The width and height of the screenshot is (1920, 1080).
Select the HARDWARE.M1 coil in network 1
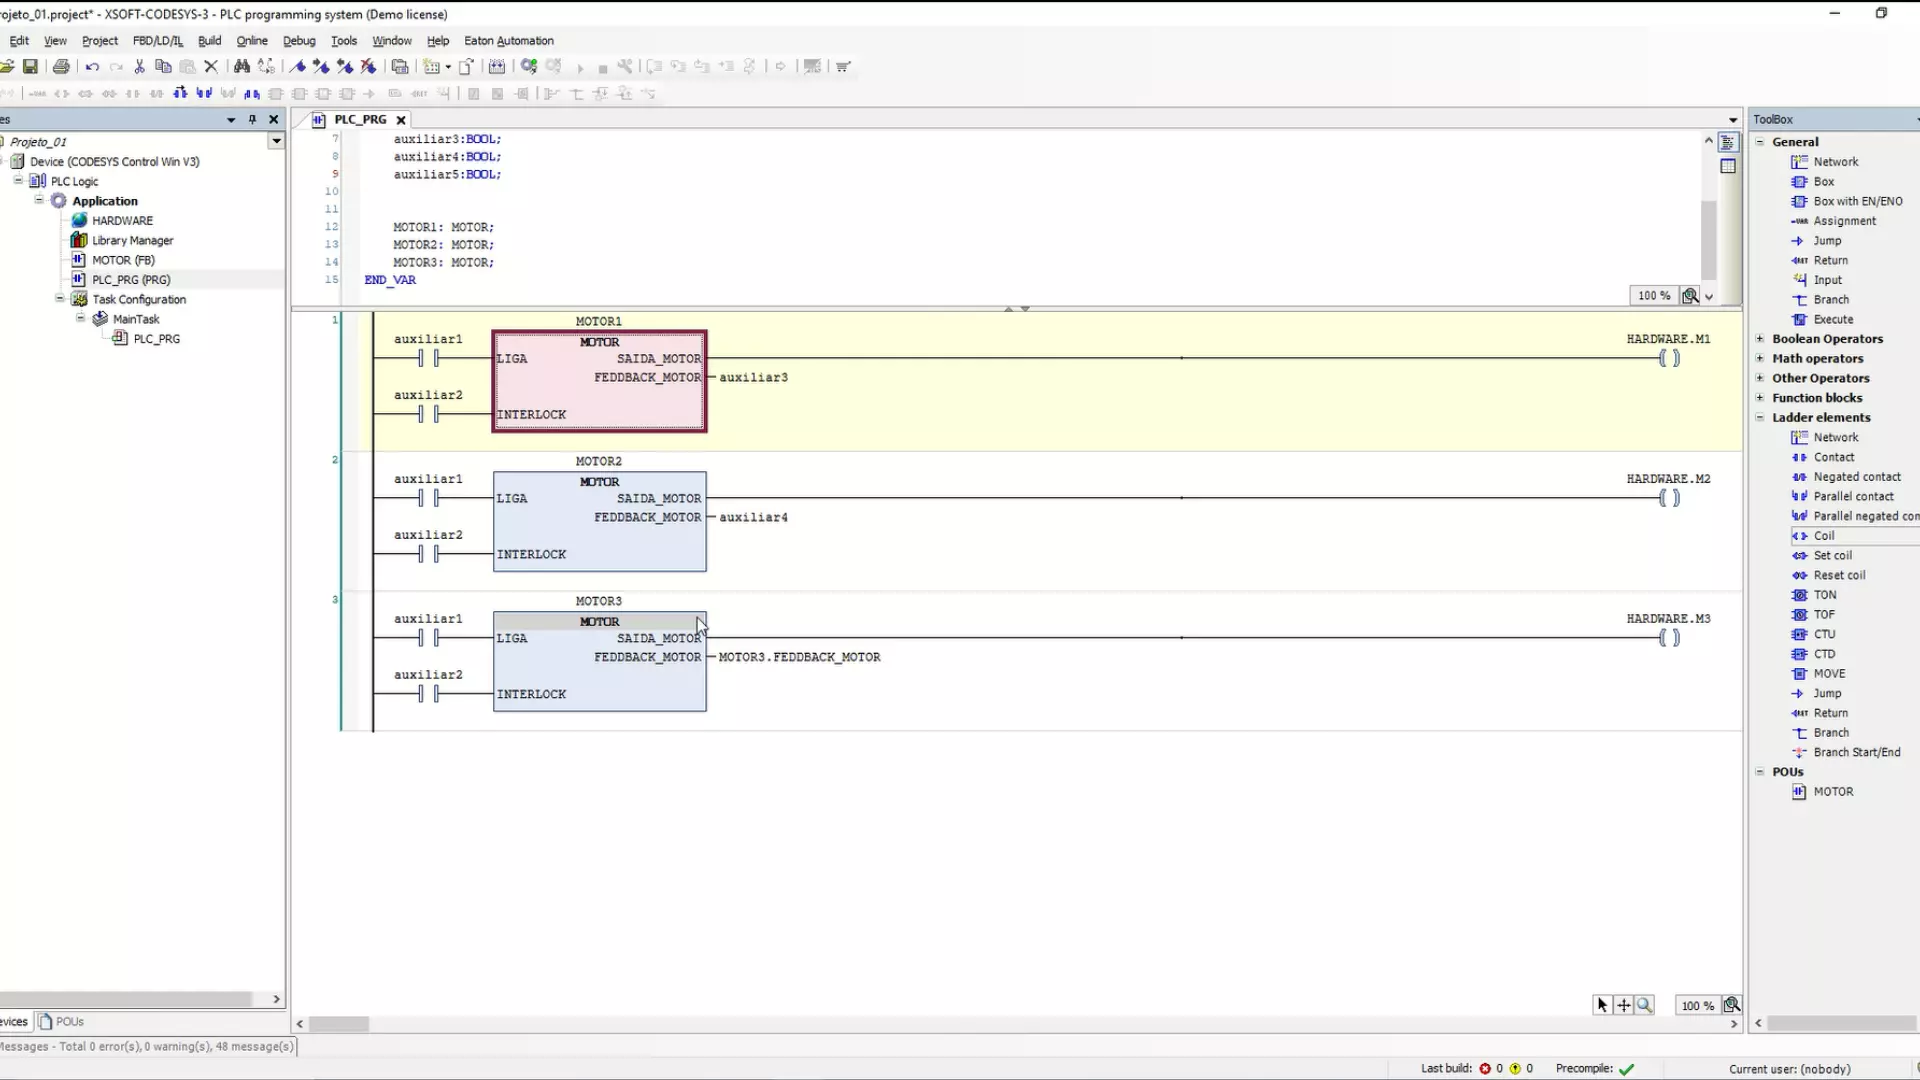[x=1669, y=358]
